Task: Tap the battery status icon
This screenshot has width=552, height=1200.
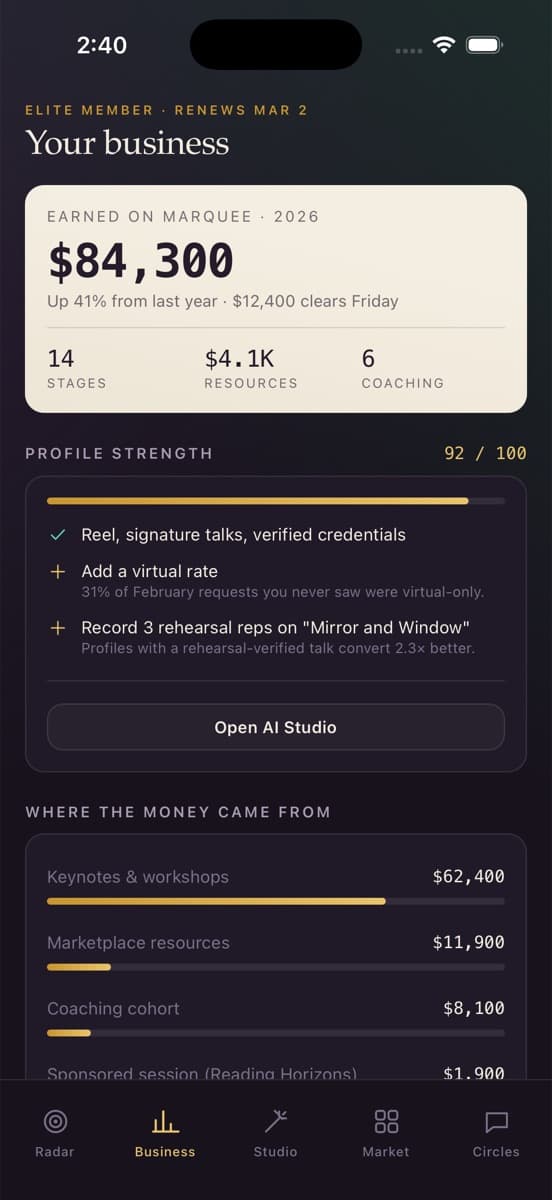Action: point(484,45)
